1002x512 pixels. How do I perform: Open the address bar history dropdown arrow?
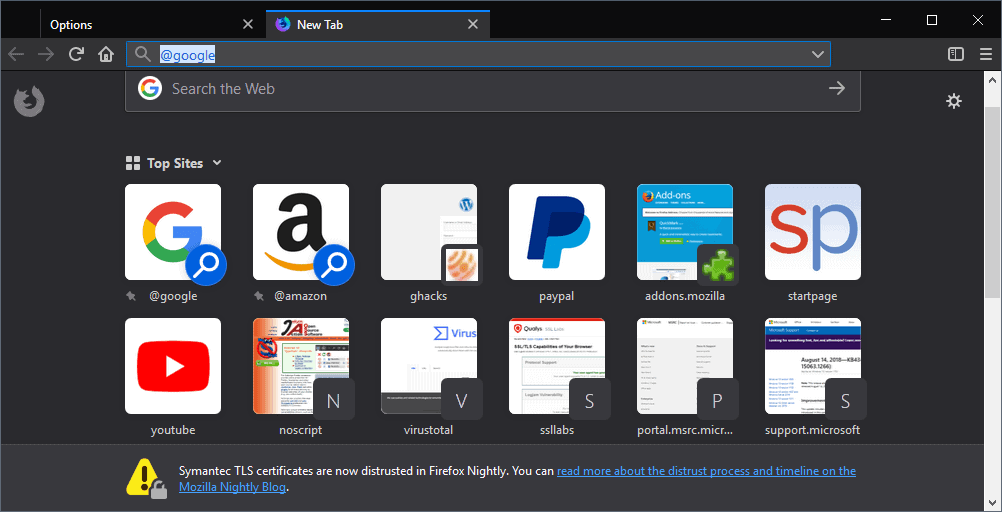(817, 54)
